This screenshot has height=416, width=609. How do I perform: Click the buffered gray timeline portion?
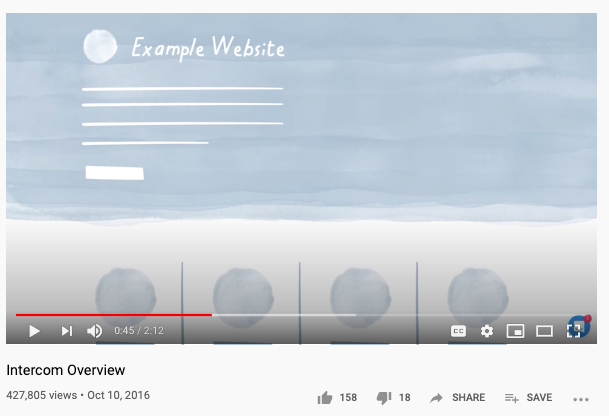click(x=284, y=315)
